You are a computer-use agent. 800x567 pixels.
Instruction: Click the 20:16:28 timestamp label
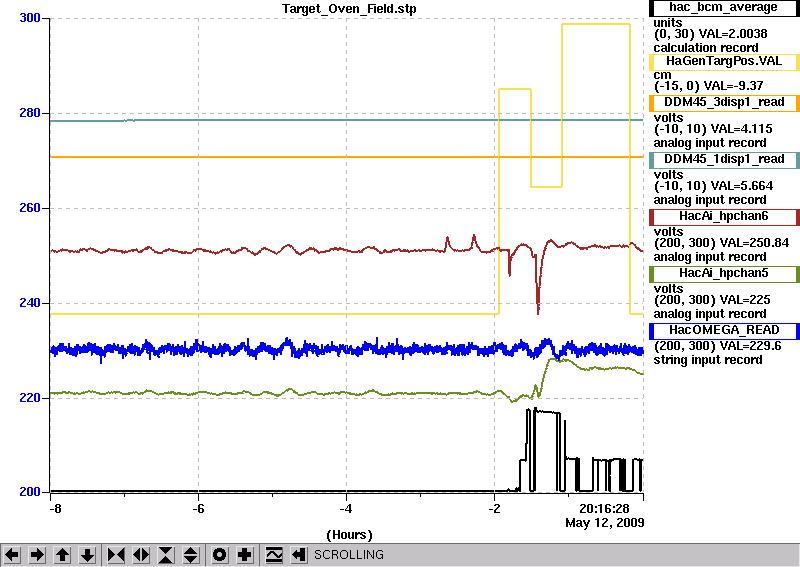pyautogui.click(x=604, y=509)
